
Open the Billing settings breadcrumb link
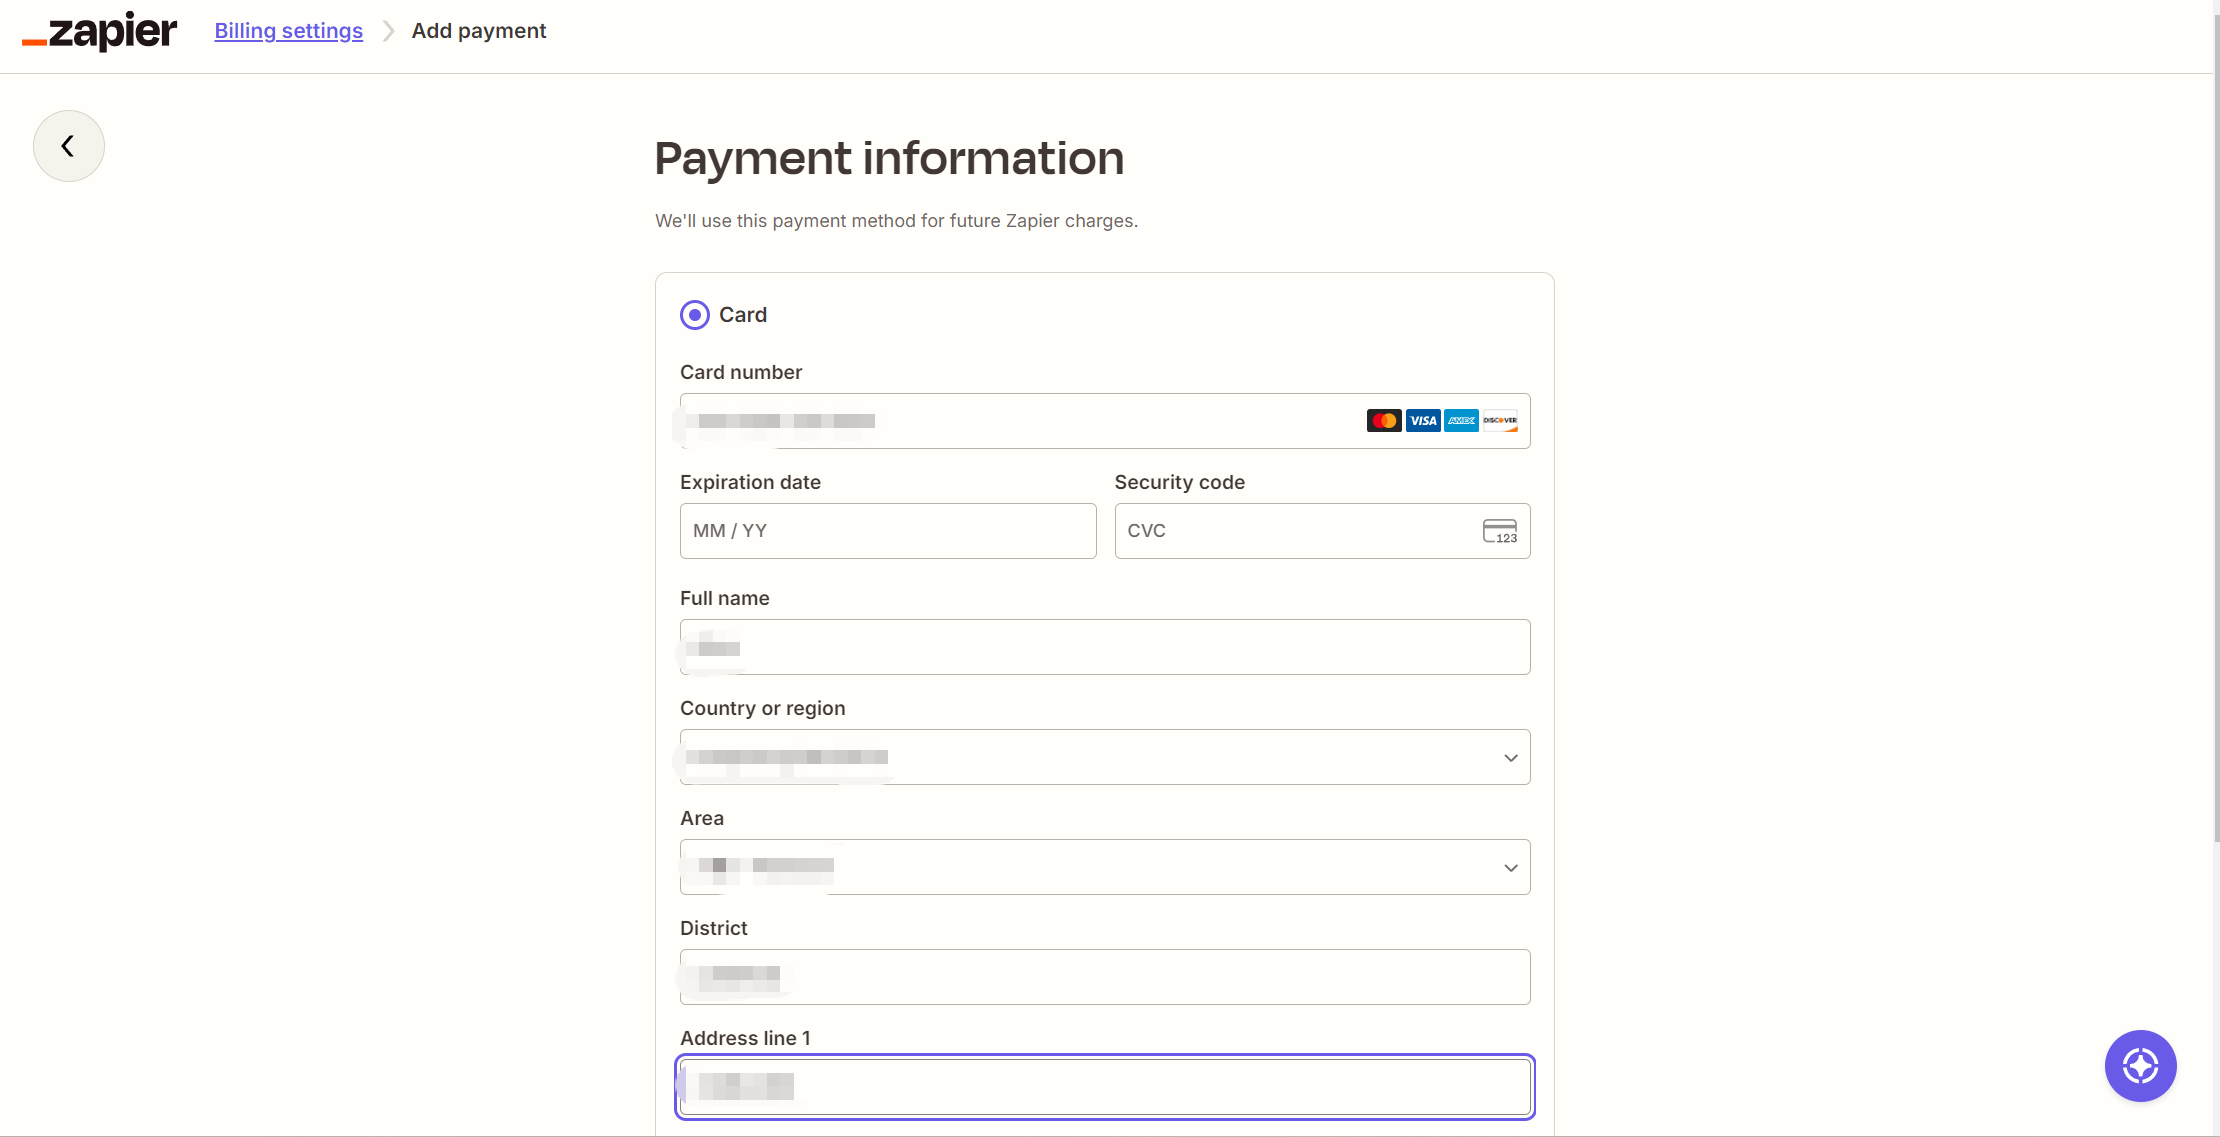(289, 31)
